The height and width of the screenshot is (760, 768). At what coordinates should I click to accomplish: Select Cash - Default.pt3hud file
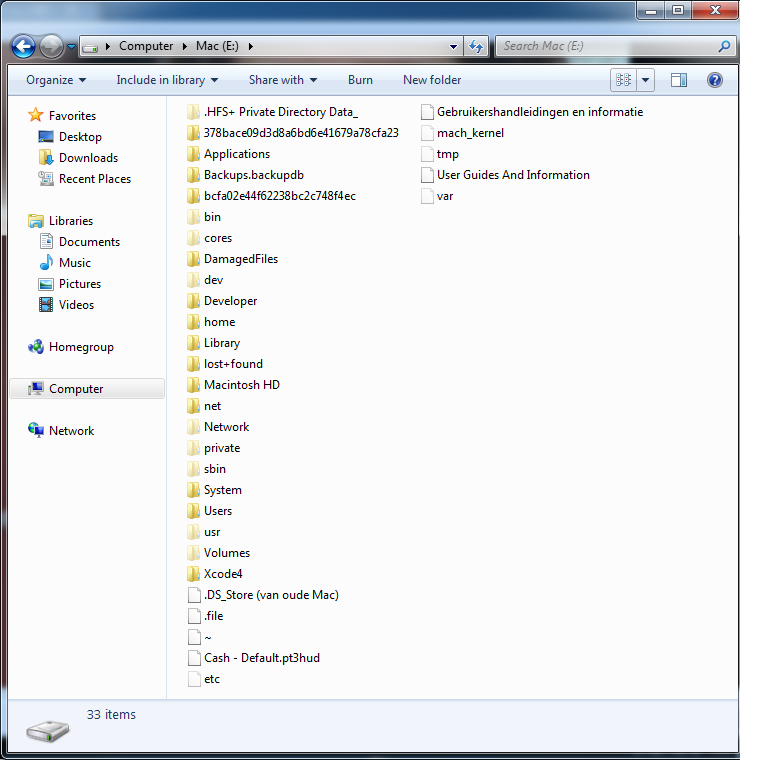[254, 658]
